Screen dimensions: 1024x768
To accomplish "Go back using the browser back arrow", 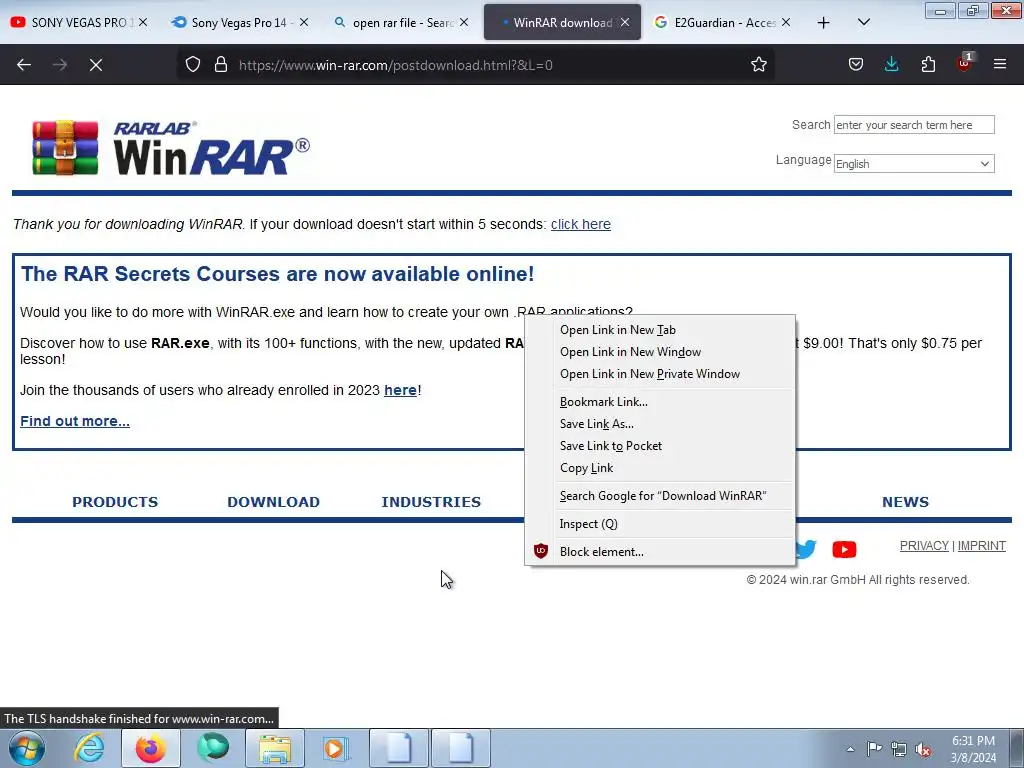I will pos(24,65).
